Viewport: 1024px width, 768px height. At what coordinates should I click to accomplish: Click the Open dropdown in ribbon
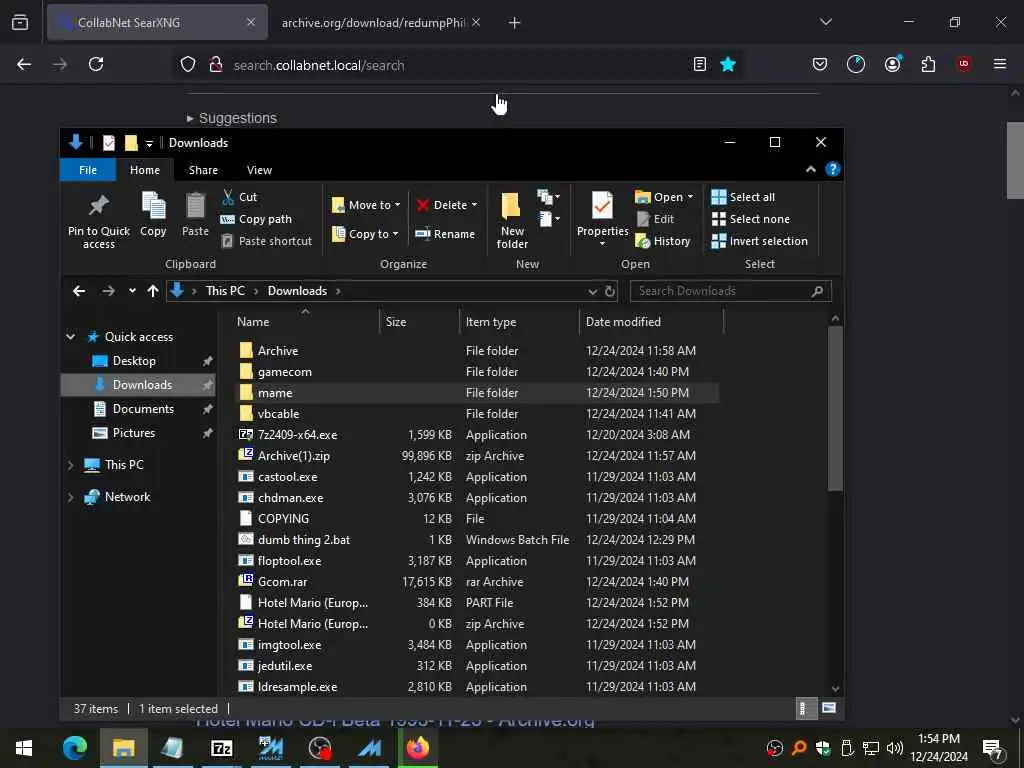tap(664, 197)
